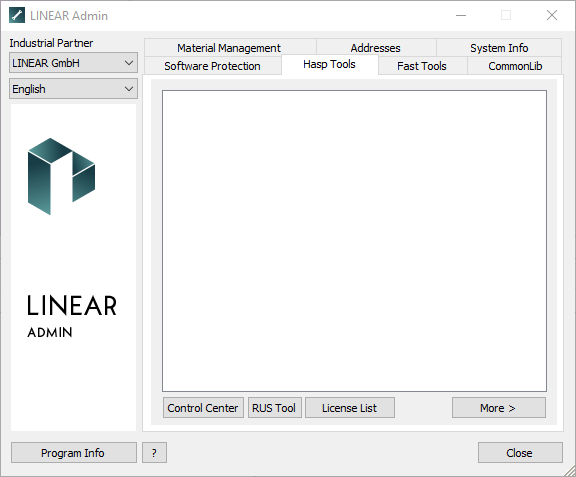The image size is (576, 477).
Task: Click the LINEAR Admin wrench title icon
Action: click(17, 15)
